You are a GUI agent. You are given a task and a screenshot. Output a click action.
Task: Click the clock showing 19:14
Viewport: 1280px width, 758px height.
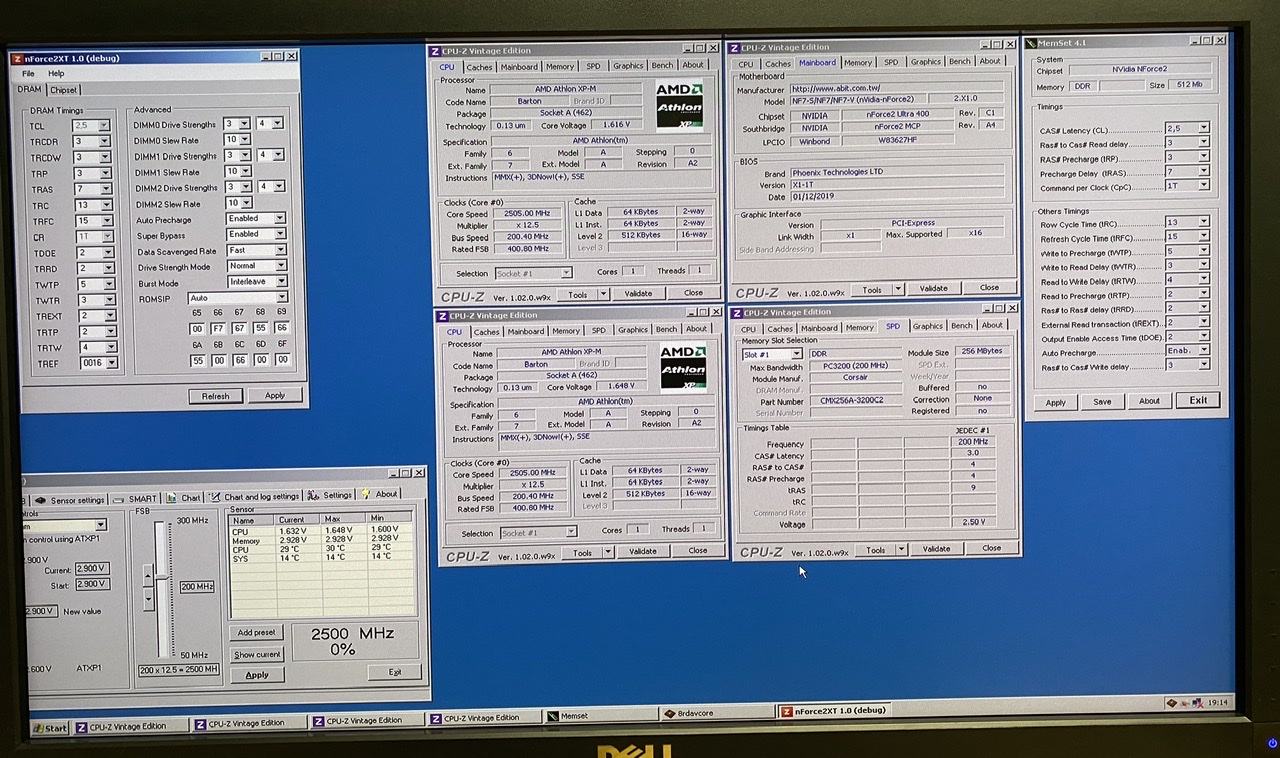[x=1216, y=703]
